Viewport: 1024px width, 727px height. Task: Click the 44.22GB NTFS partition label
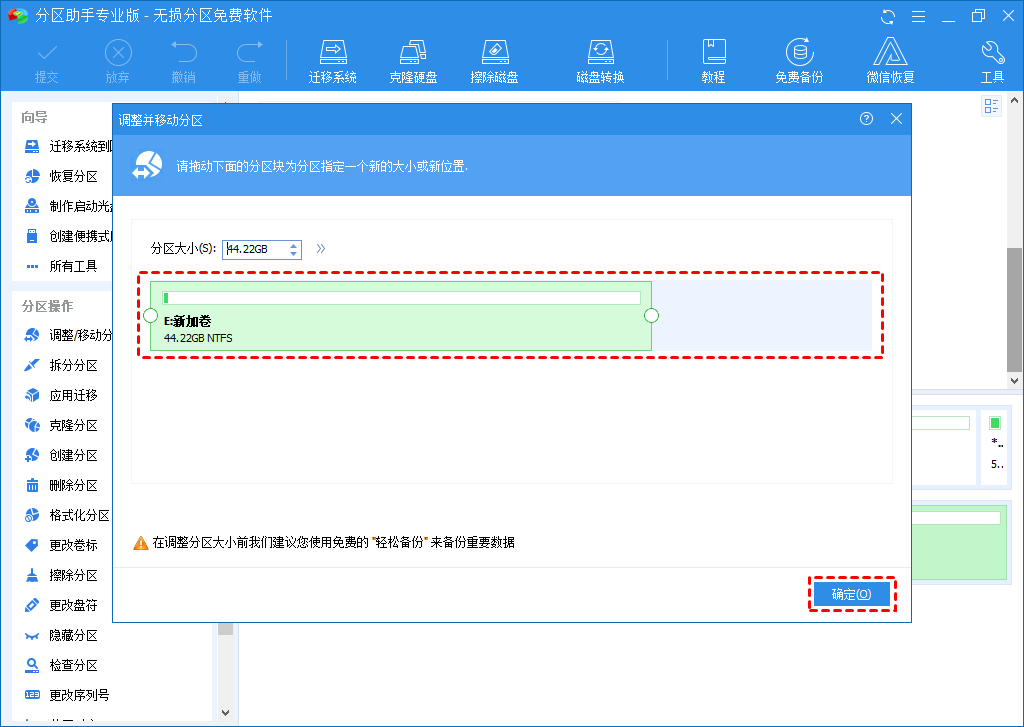coord(198,338)
